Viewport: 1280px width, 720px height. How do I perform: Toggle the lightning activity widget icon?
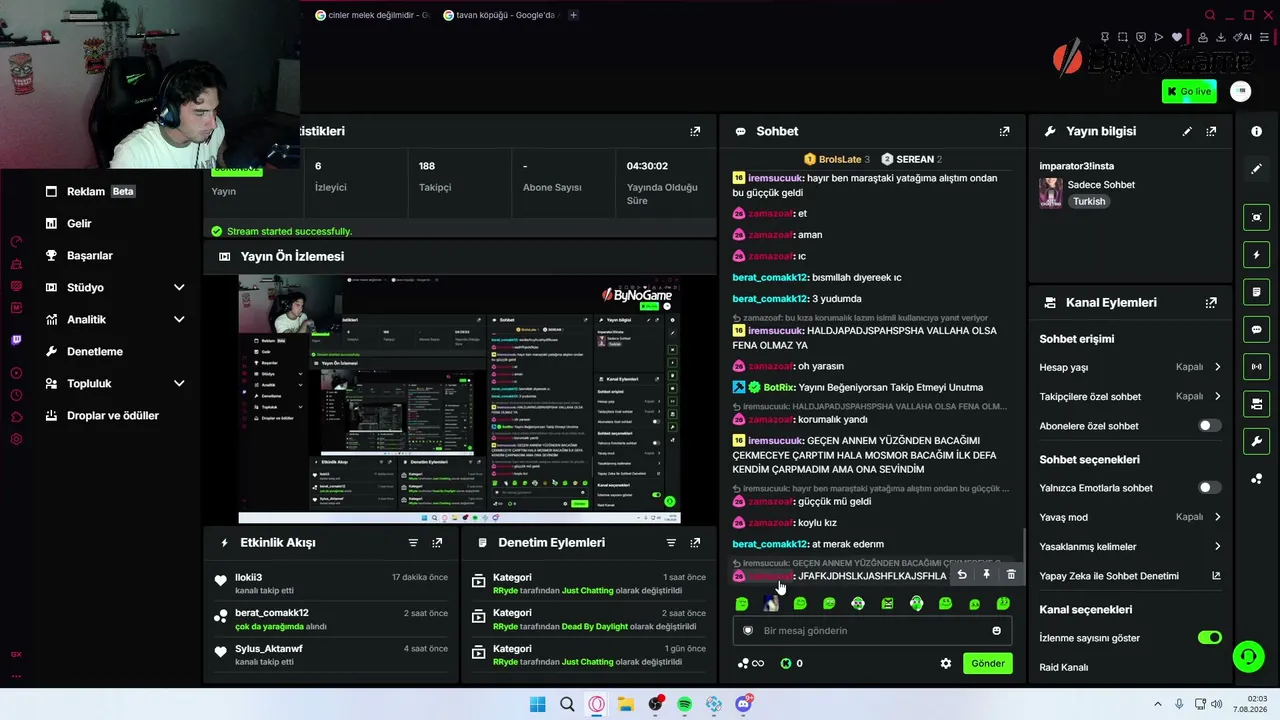click(x=1257, y=255)
